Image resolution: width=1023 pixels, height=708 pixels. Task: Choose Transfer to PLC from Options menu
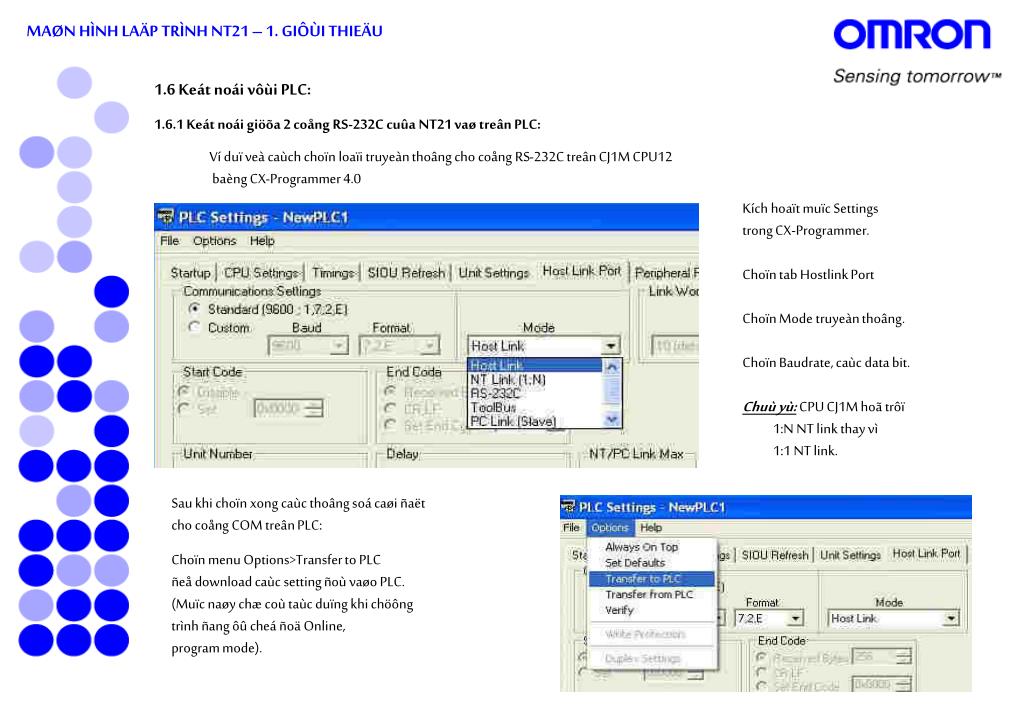[651, 579]
